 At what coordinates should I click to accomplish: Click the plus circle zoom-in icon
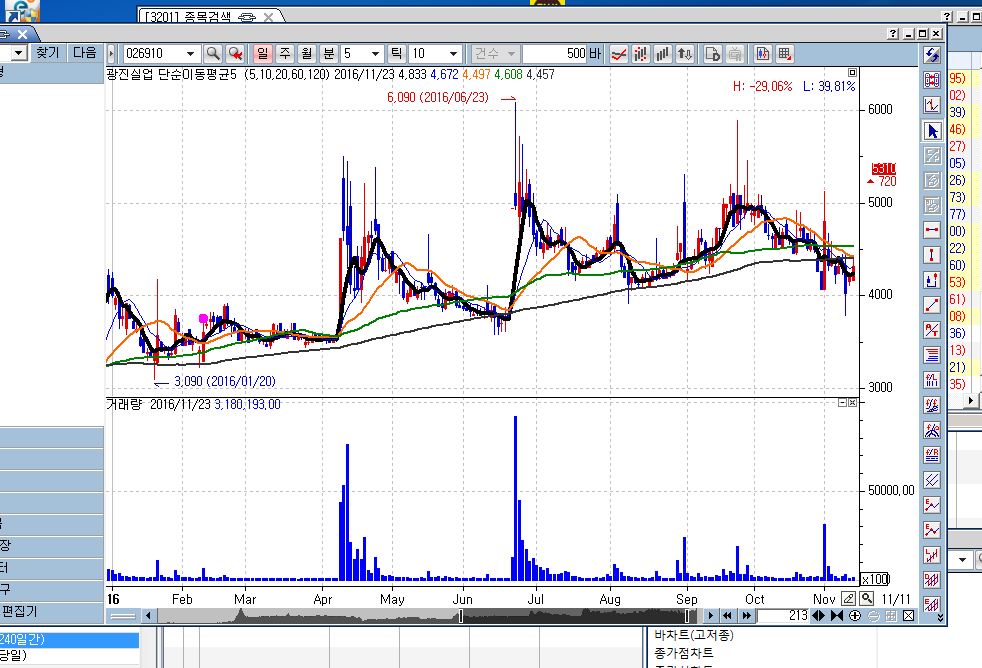click(855, 615)
